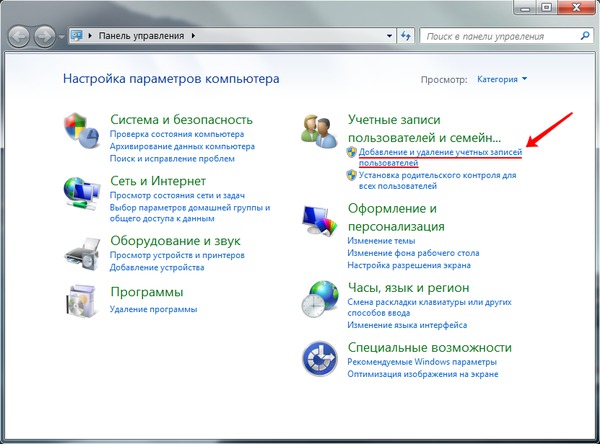Viewport: 600px width, 444px height.
Task: Open Просмотр состояния сети и задач
Action: click(x=177, y=196)
